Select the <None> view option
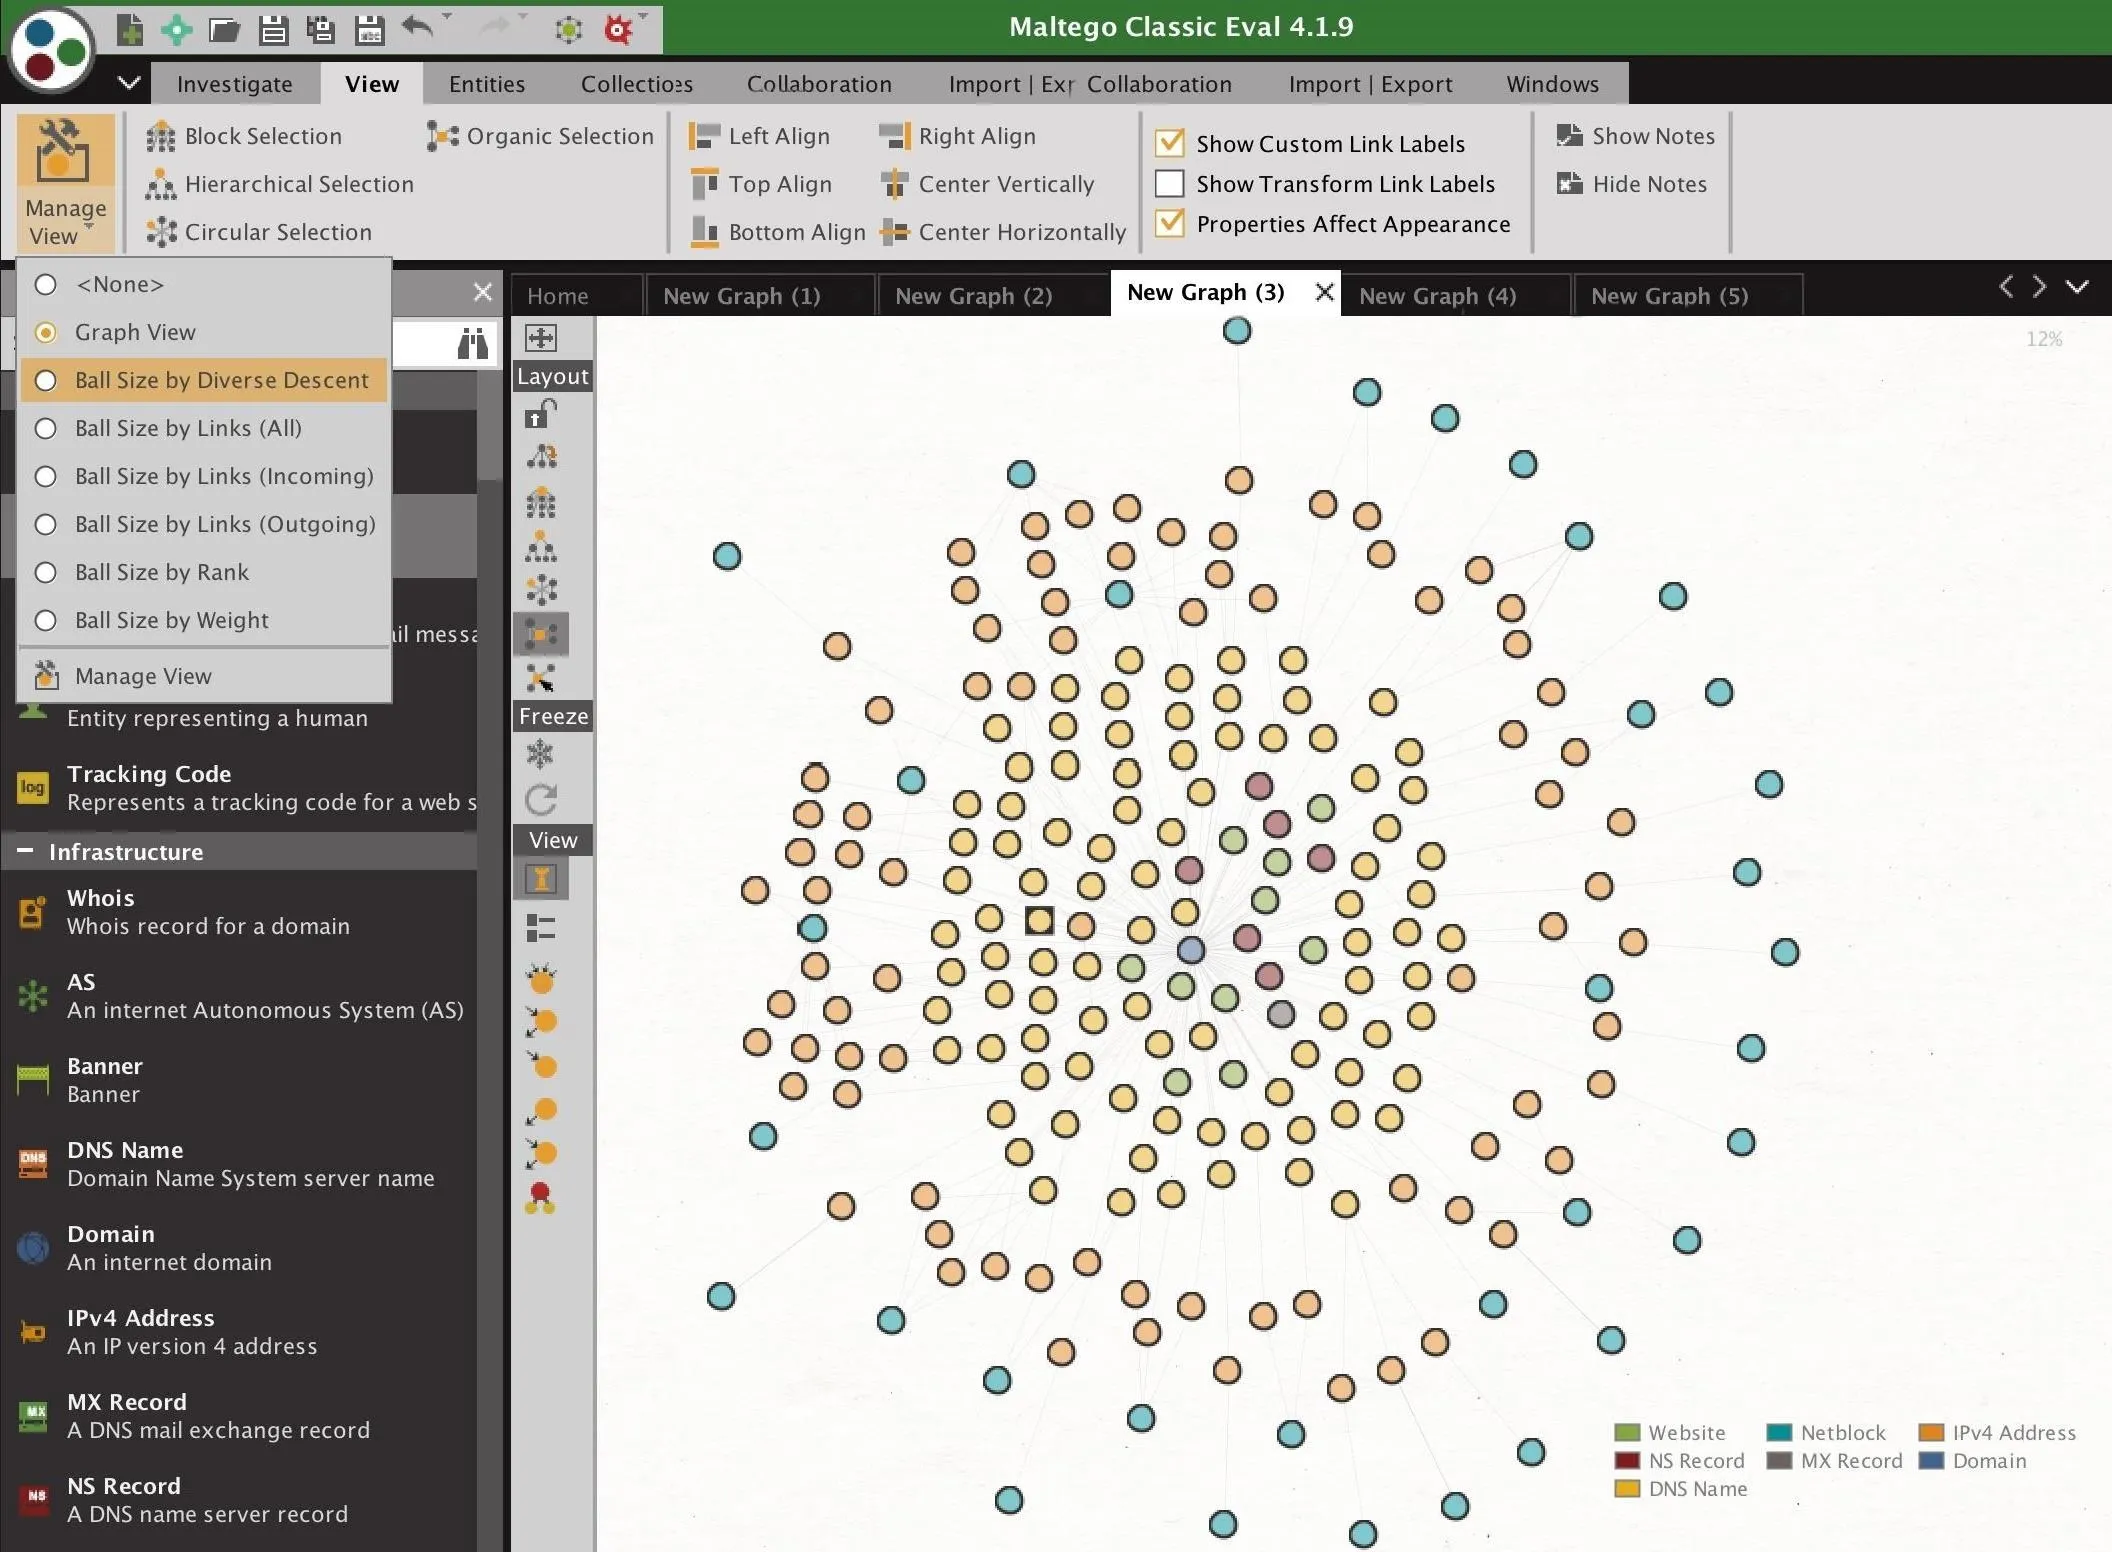 (204, 285)
